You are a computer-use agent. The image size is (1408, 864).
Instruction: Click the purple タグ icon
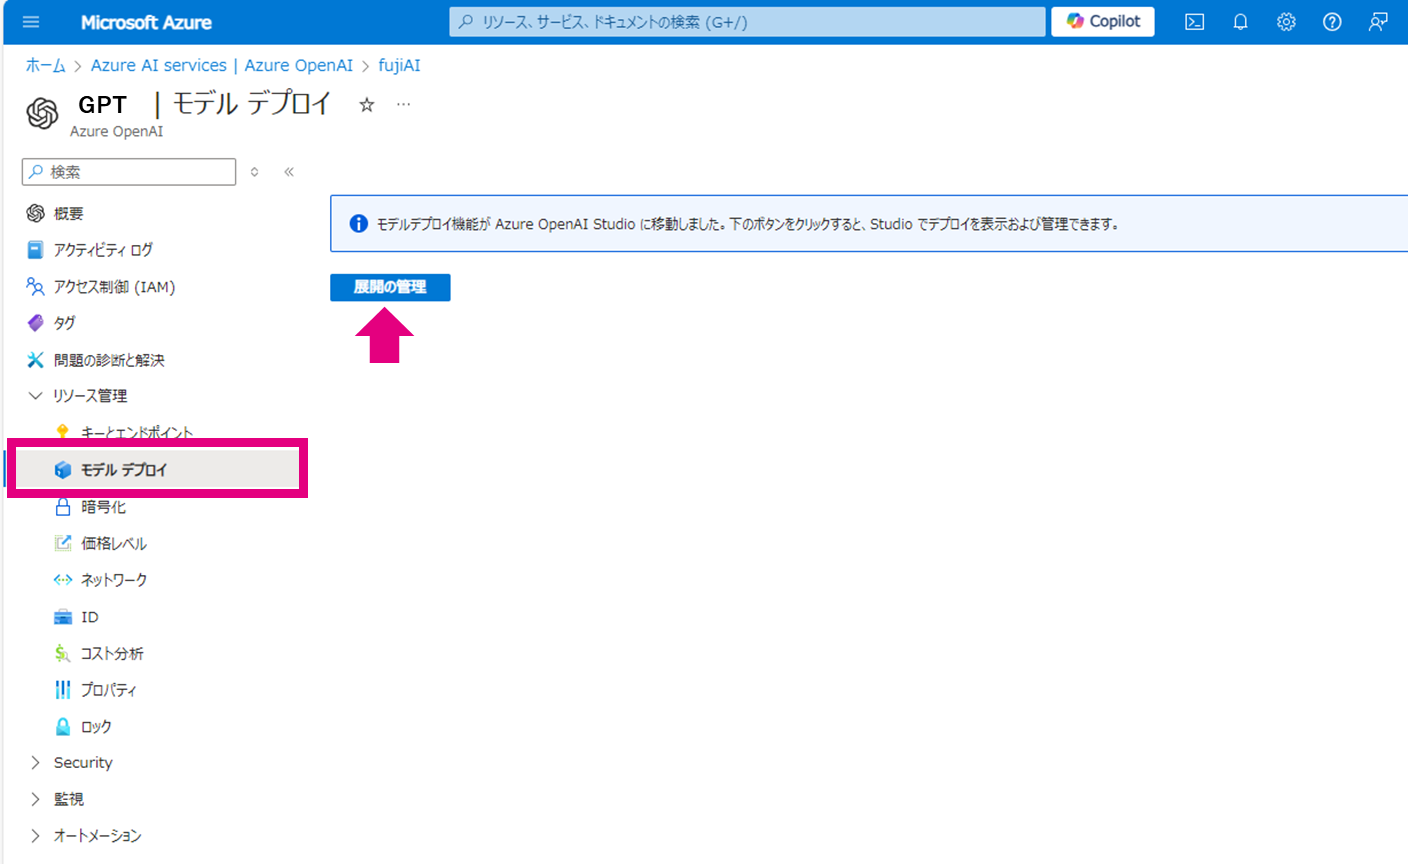(x=35, y=323)
